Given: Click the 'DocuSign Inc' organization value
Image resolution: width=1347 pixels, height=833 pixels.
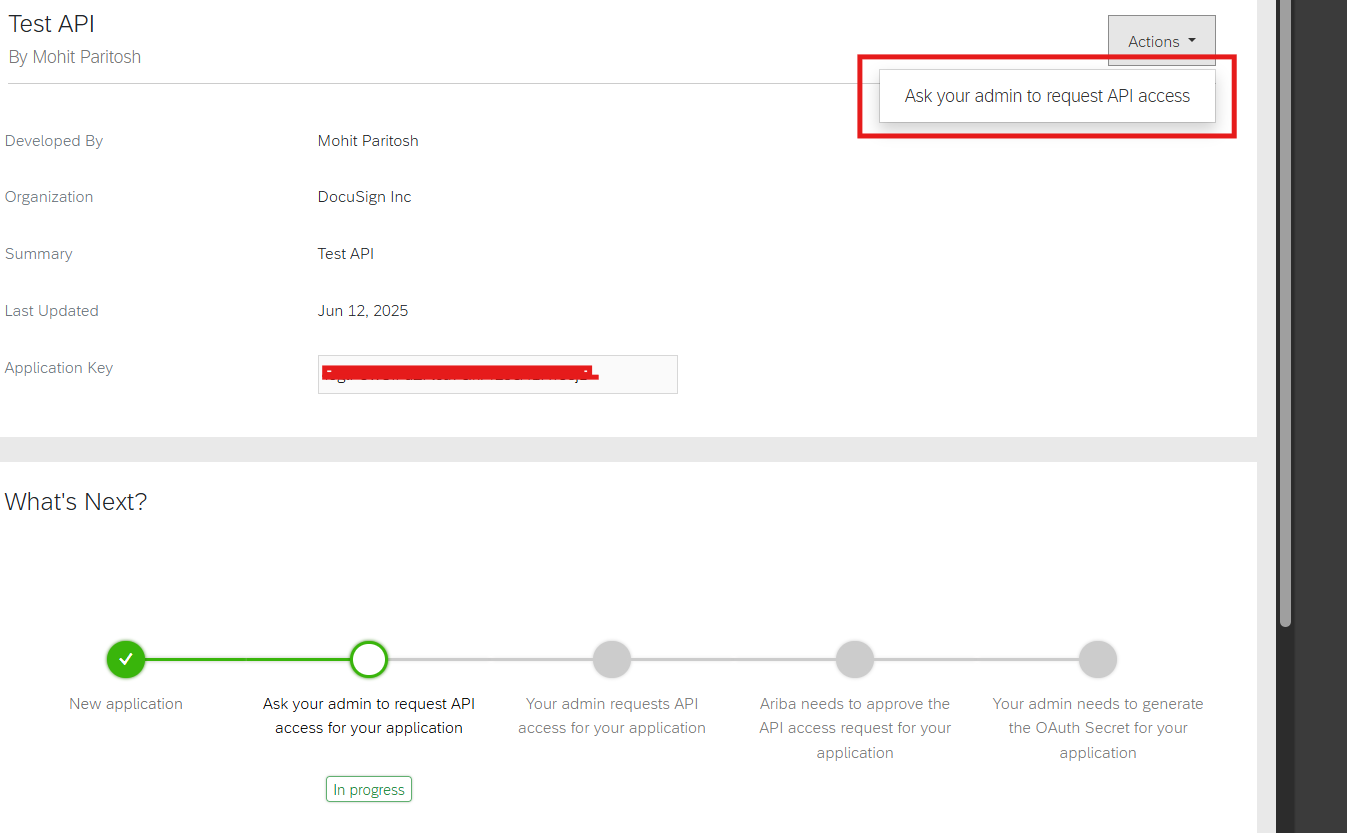Looking at the screenshot, I should [x=364, y=197].
